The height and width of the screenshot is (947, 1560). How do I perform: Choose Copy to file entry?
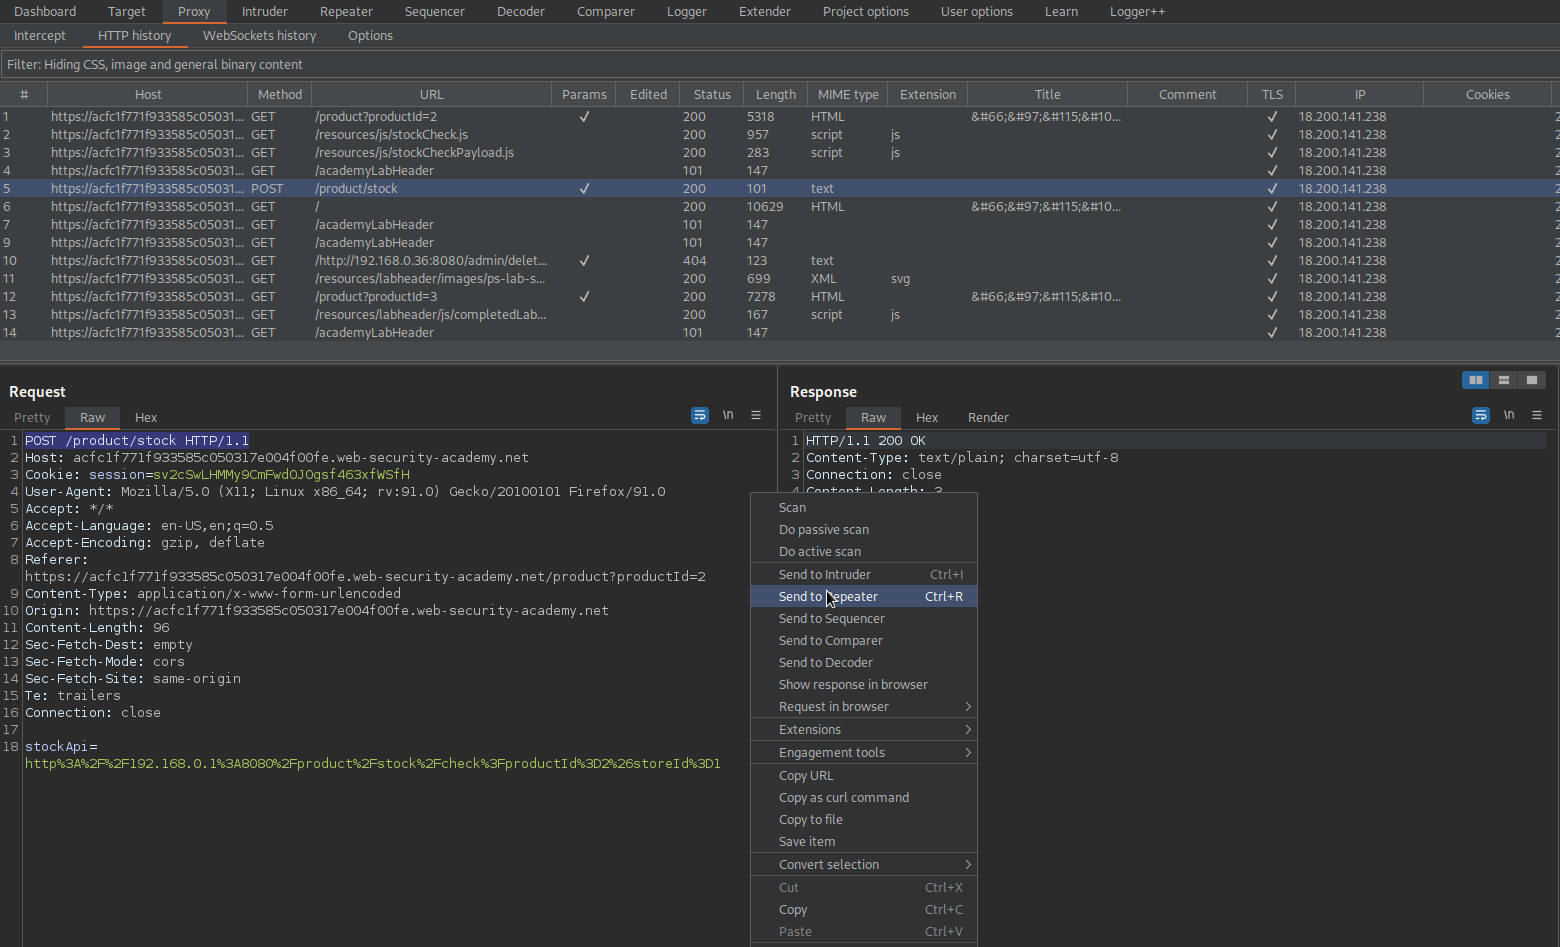[864, 820]
